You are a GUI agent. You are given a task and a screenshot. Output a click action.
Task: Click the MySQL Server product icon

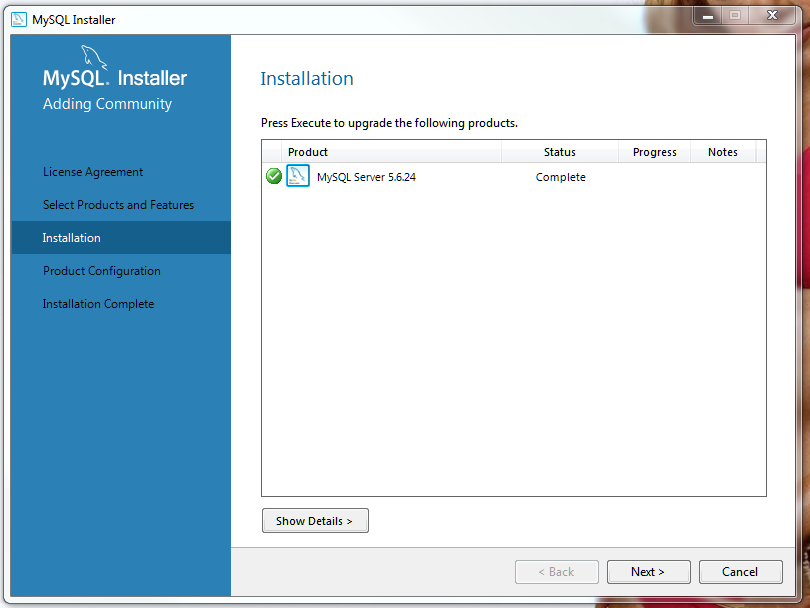[x=298, y=176]
